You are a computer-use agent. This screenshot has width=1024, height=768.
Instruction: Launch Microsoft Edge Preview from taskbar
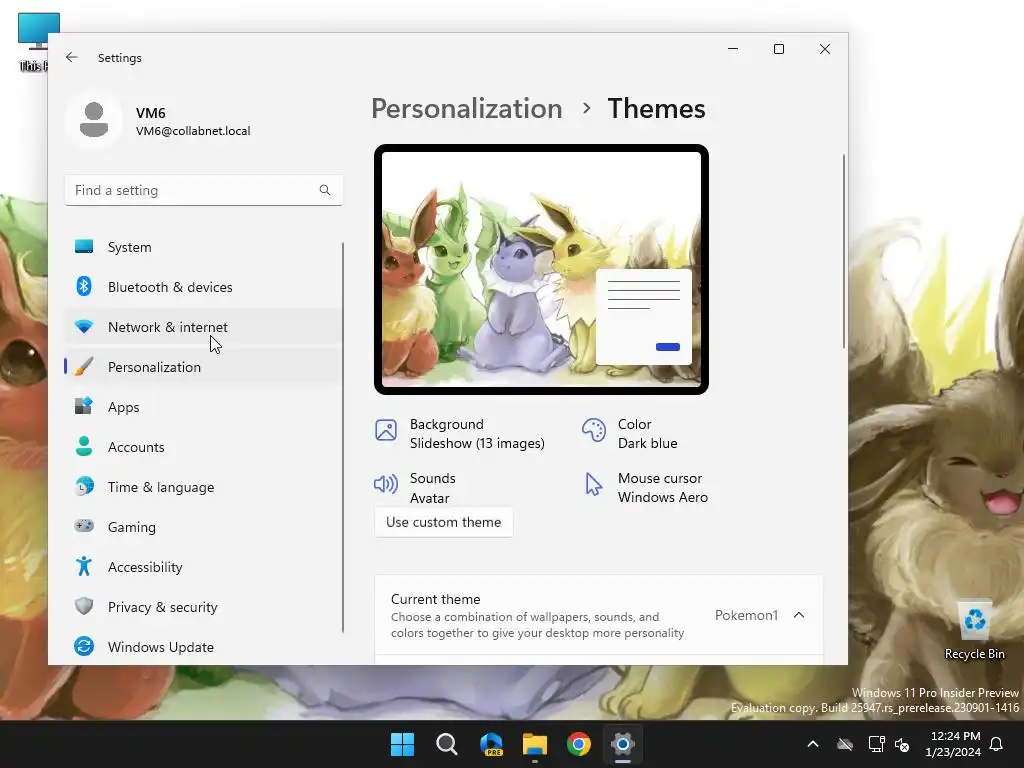491,744
